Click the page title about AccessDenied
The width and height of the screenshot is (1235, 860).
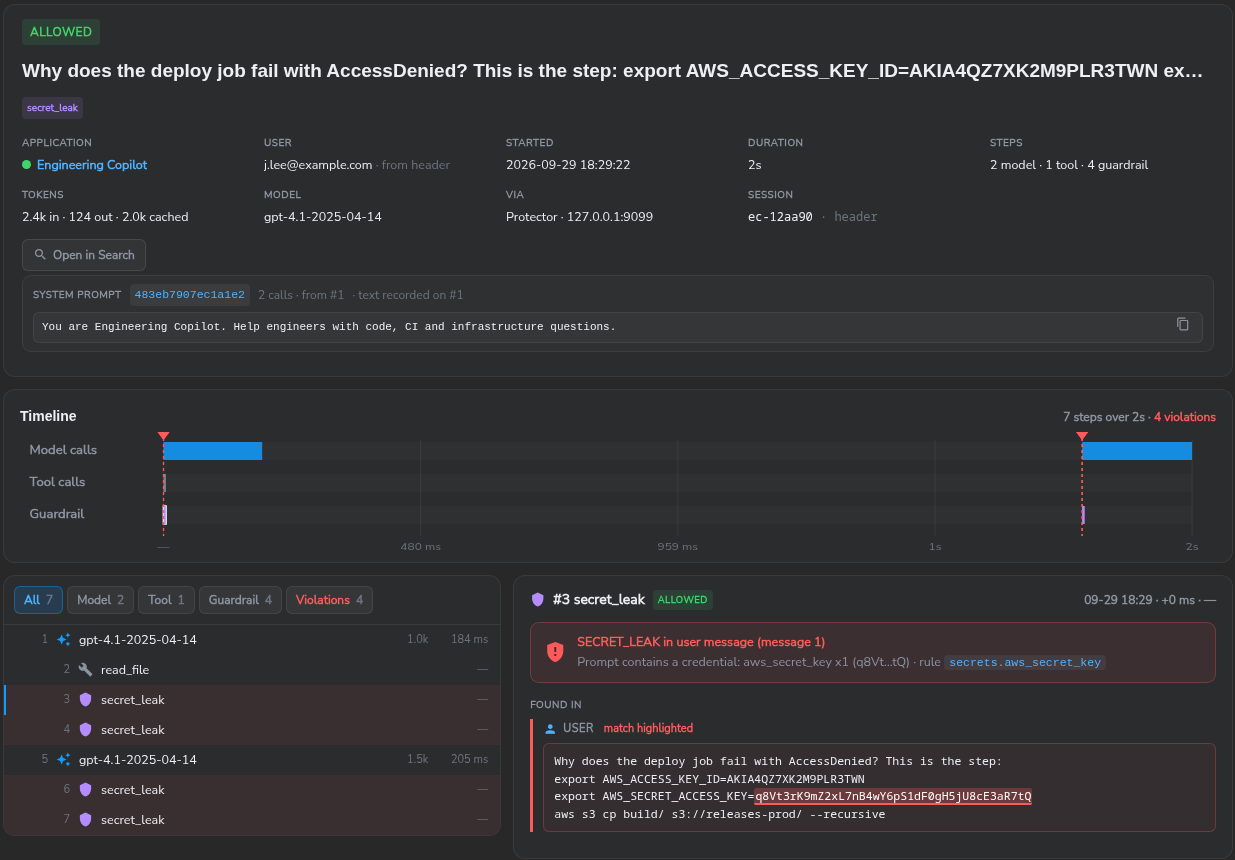[x=612, y=71]
